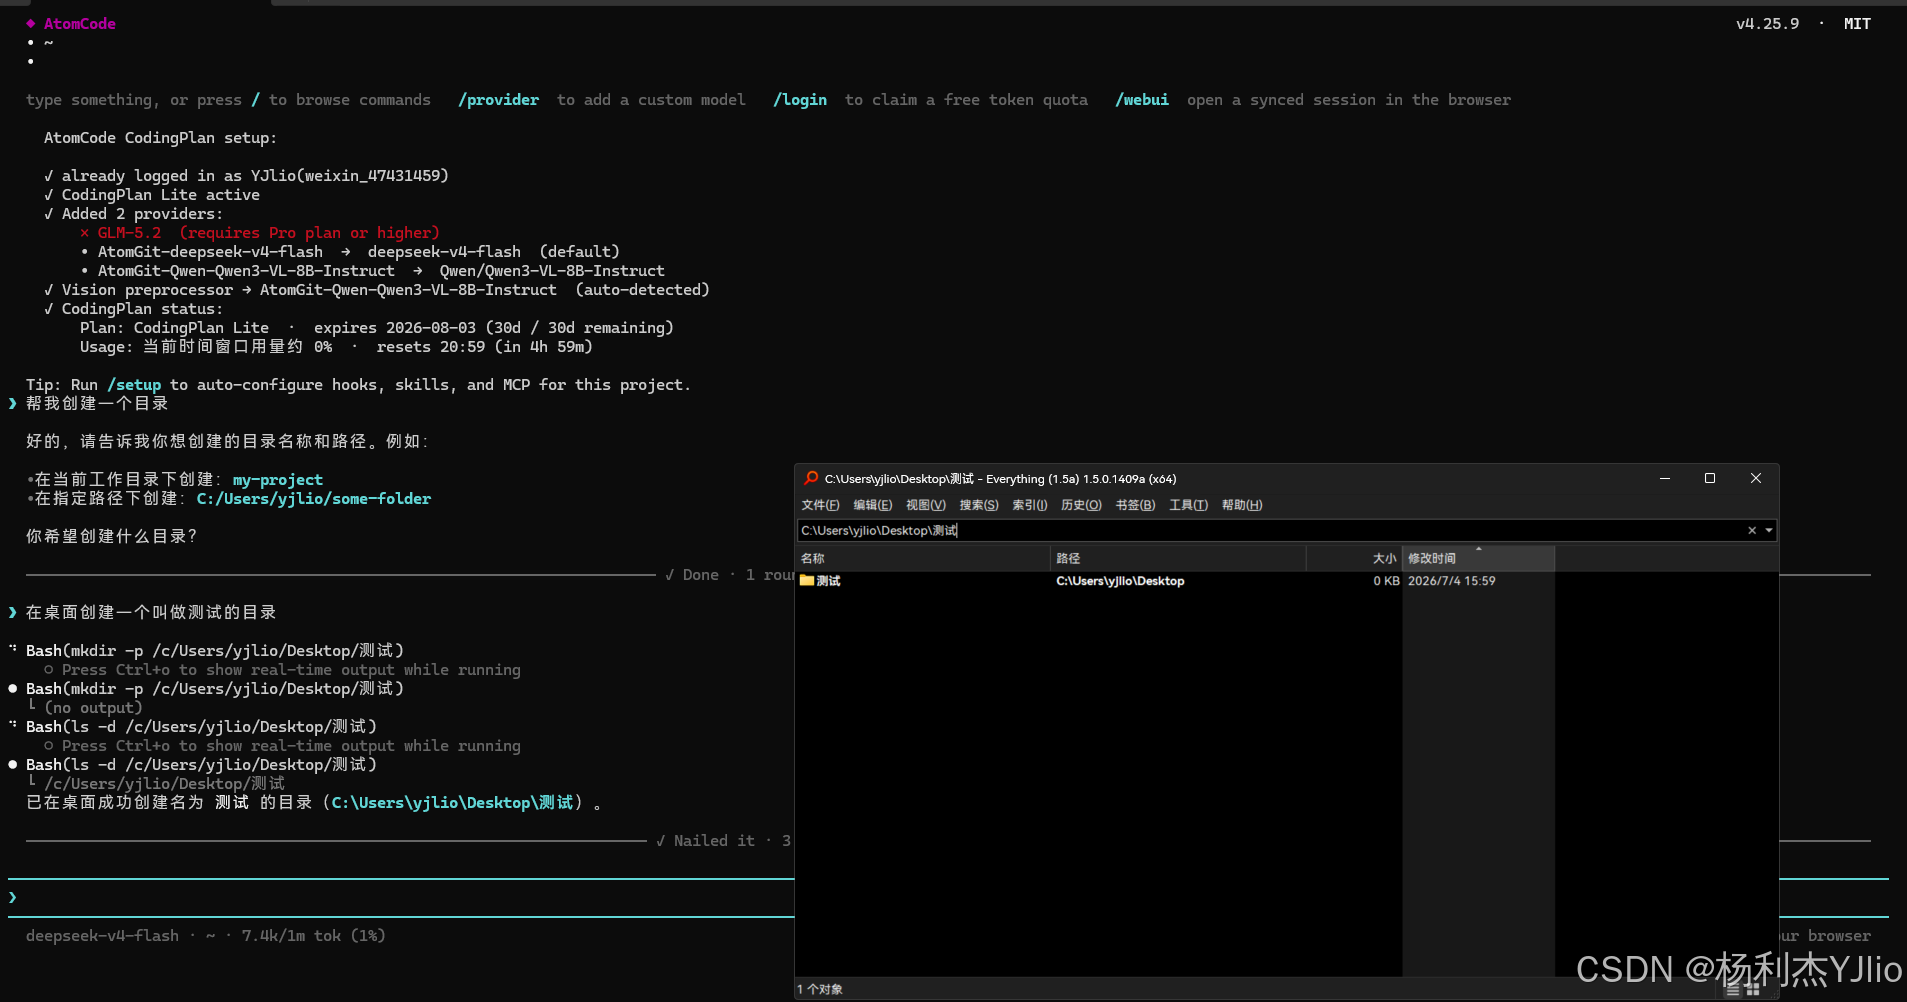Sort results by 修改时间 column header
1907x1002 pixels.
coord(1478,558)
